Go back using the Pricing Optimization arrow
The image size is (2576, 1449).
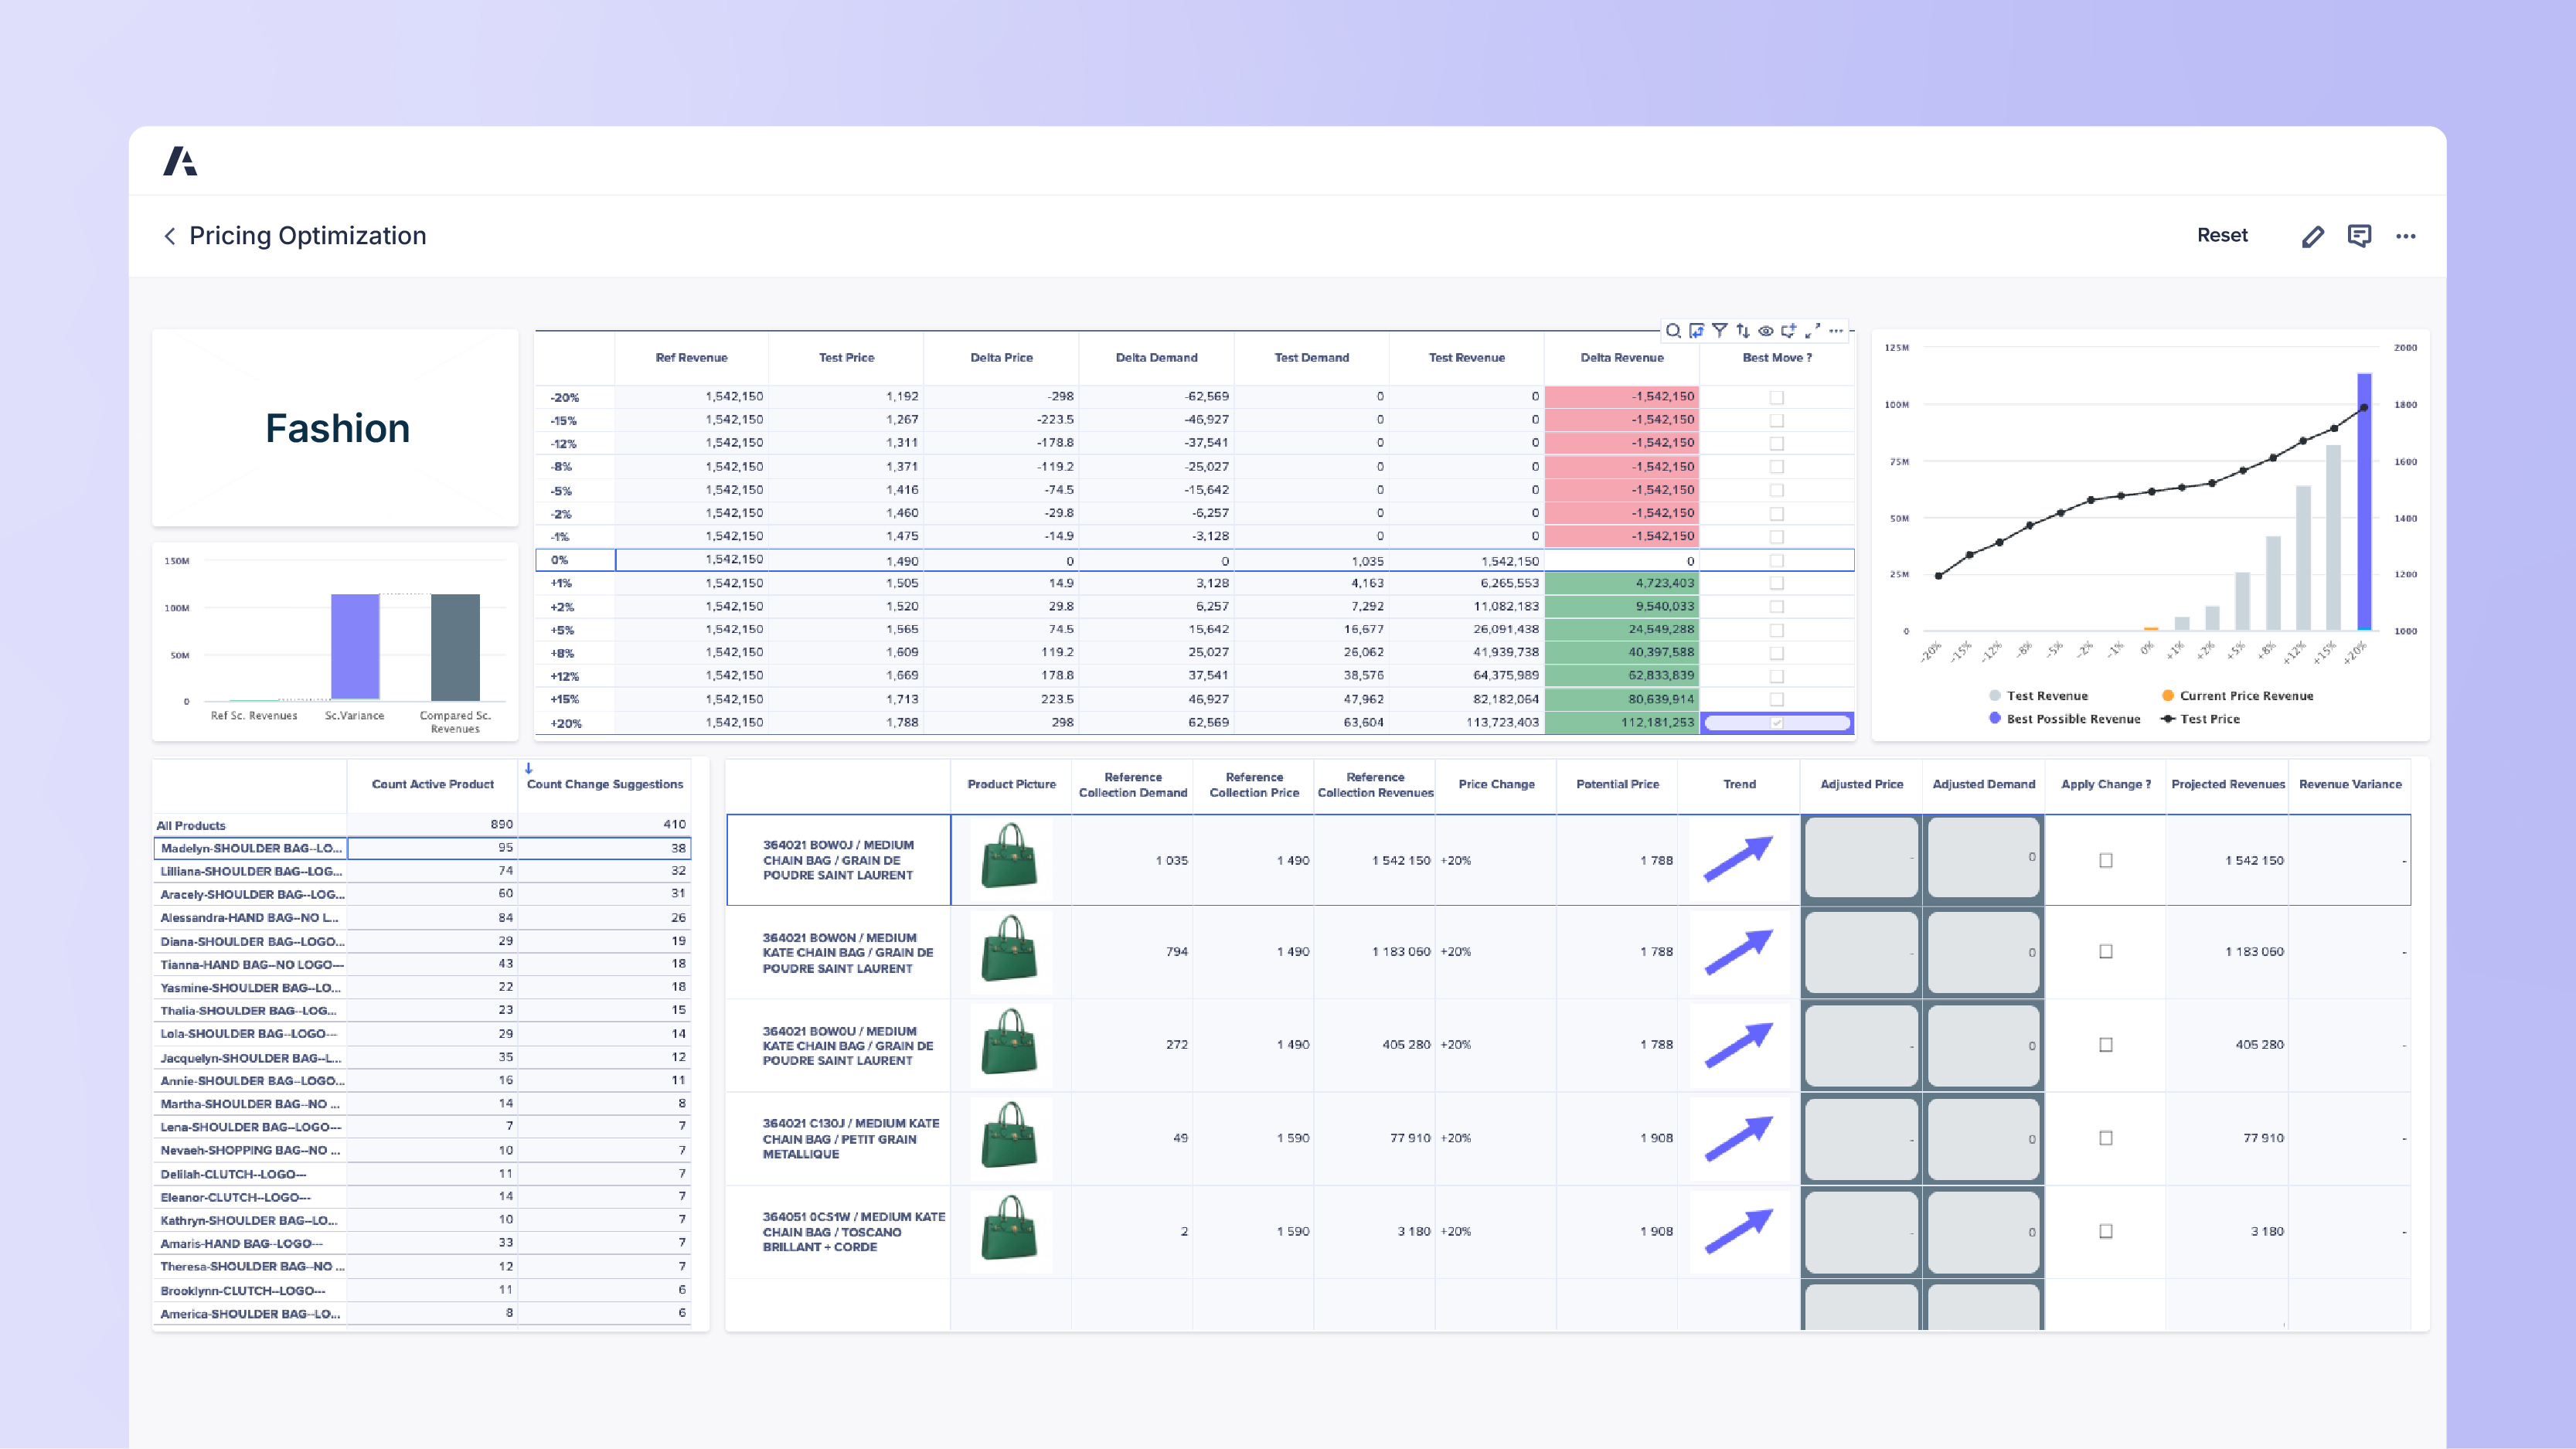point(170,235)
